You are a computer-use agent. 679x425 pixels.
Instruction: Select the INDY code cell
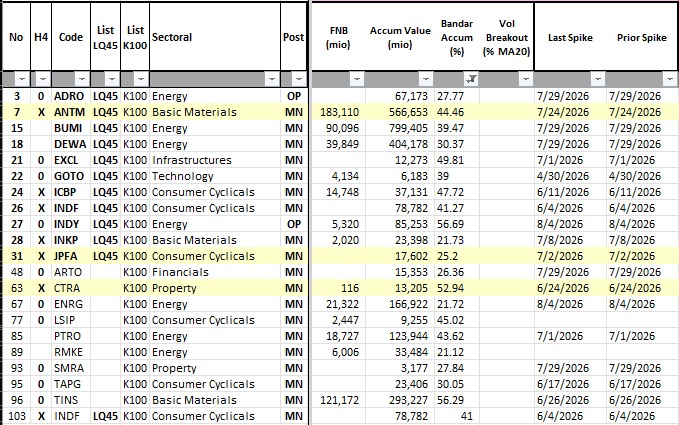[71, 224]
